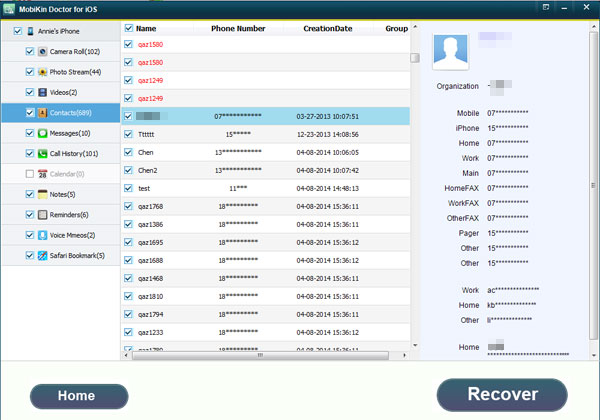Viewport: 600px width, 420px height.
Task: Open the Camera Roll category icon
Action: tap(43, 51)
